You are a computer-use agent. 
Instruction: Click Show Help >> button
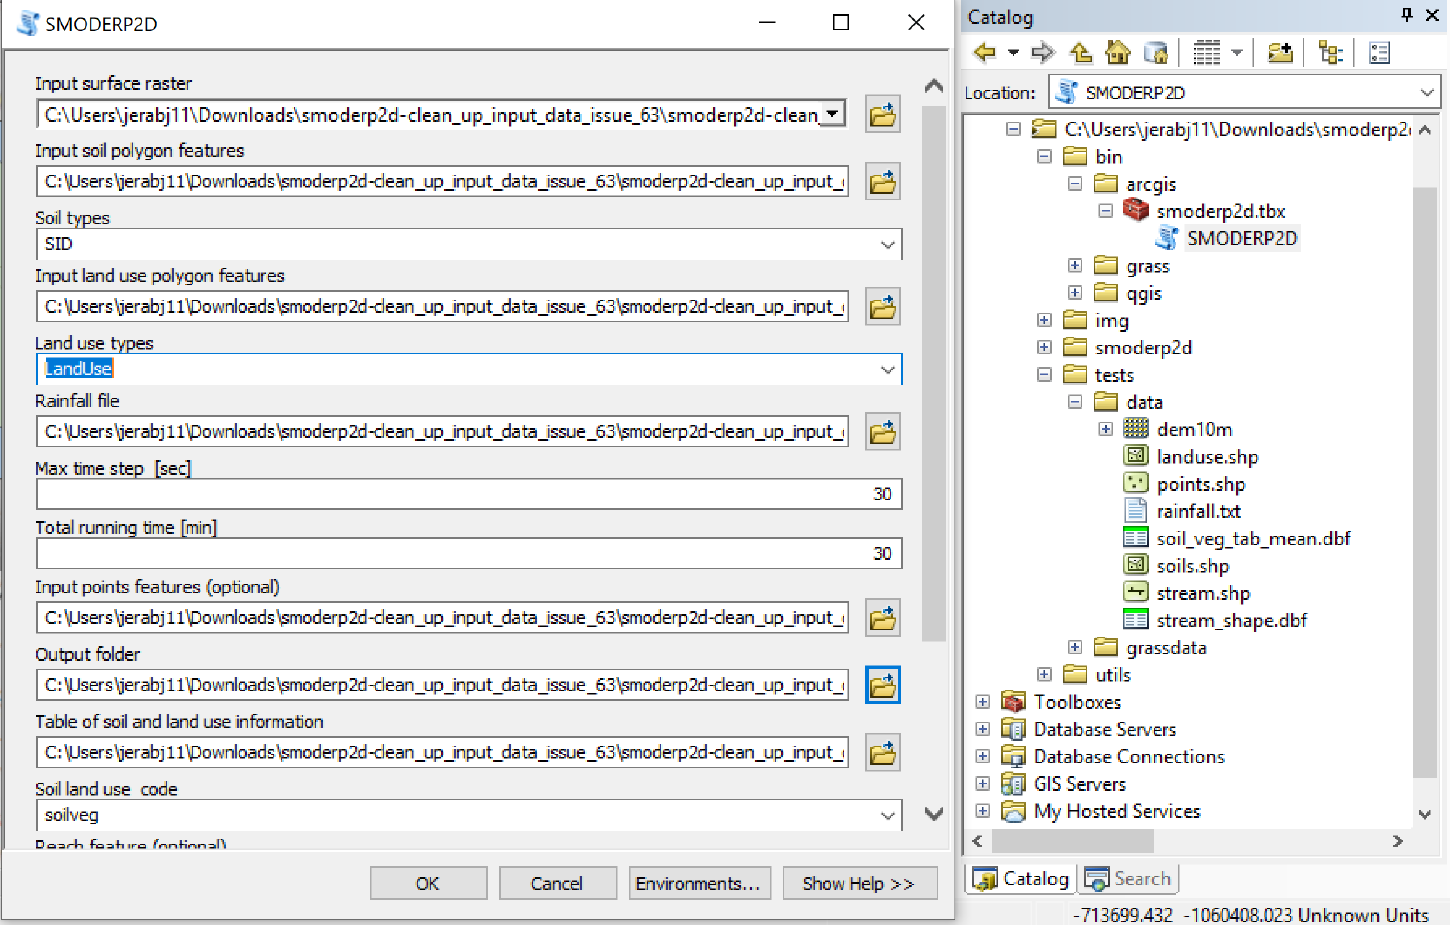click(859, 884)
